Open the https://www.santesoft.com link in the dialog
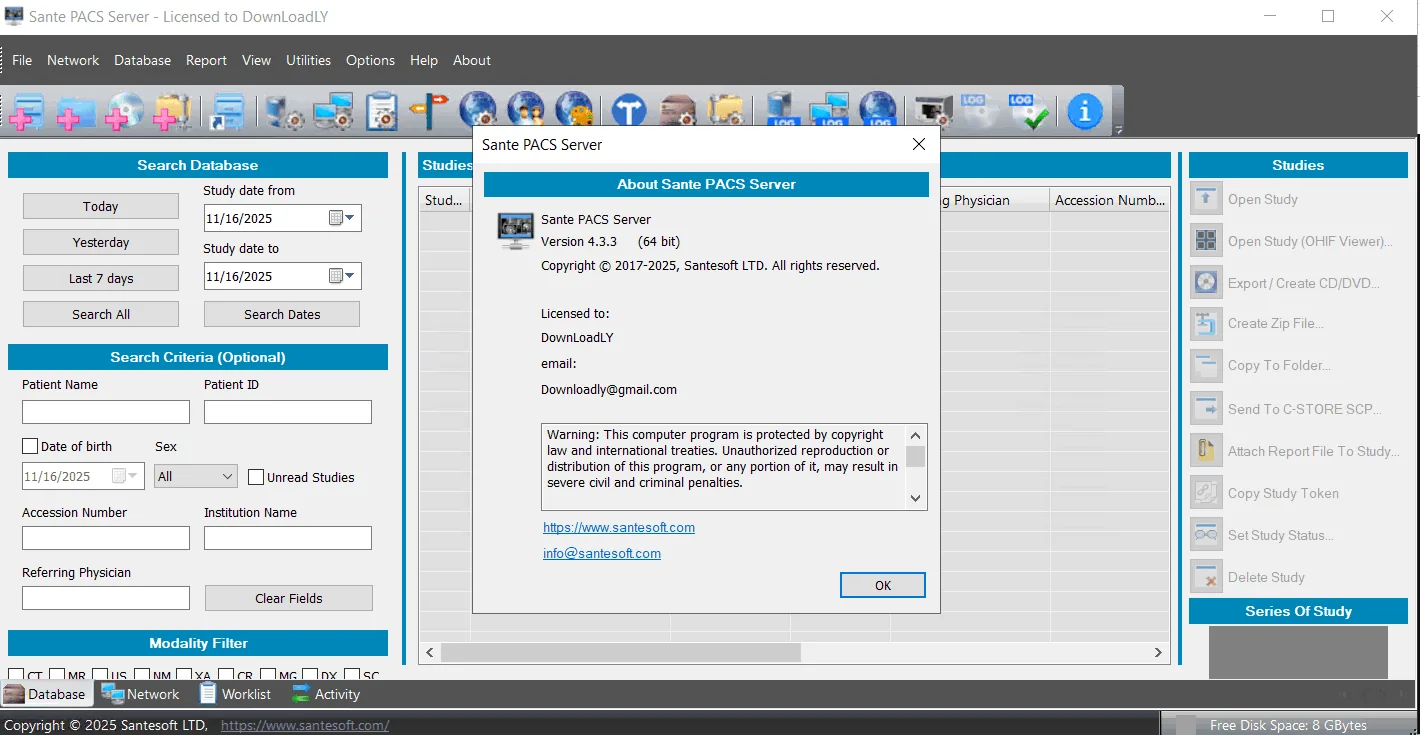1420x735 pixels. pos(619,527)
